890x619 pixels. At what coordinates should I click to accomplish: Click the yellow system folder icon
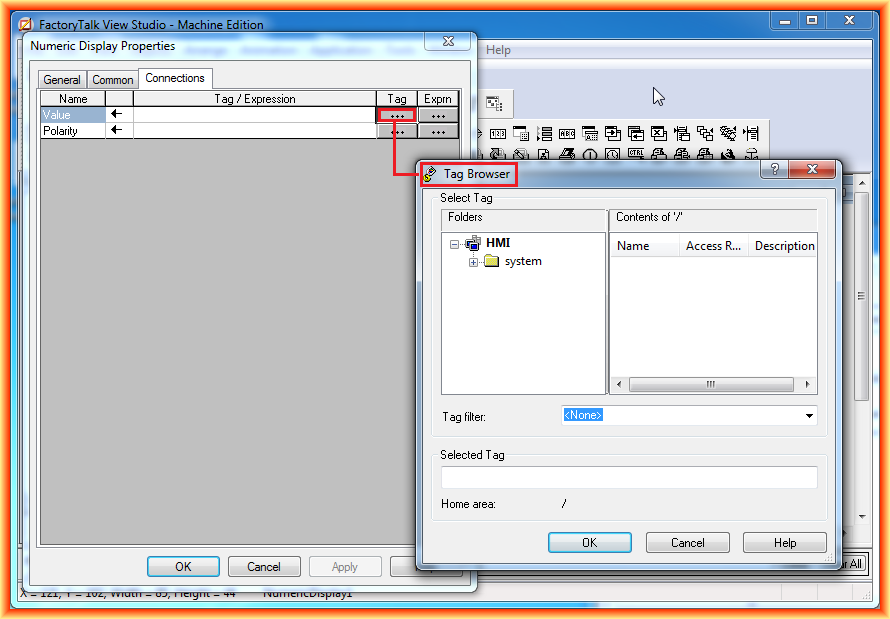(x=492, y=261)
